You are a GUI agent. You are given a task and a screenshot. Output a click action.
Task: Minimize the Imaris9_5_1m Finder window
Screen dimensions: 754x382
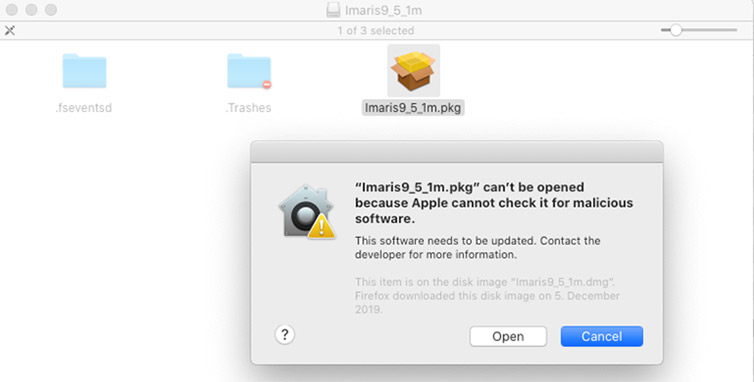tap(31, 10)
